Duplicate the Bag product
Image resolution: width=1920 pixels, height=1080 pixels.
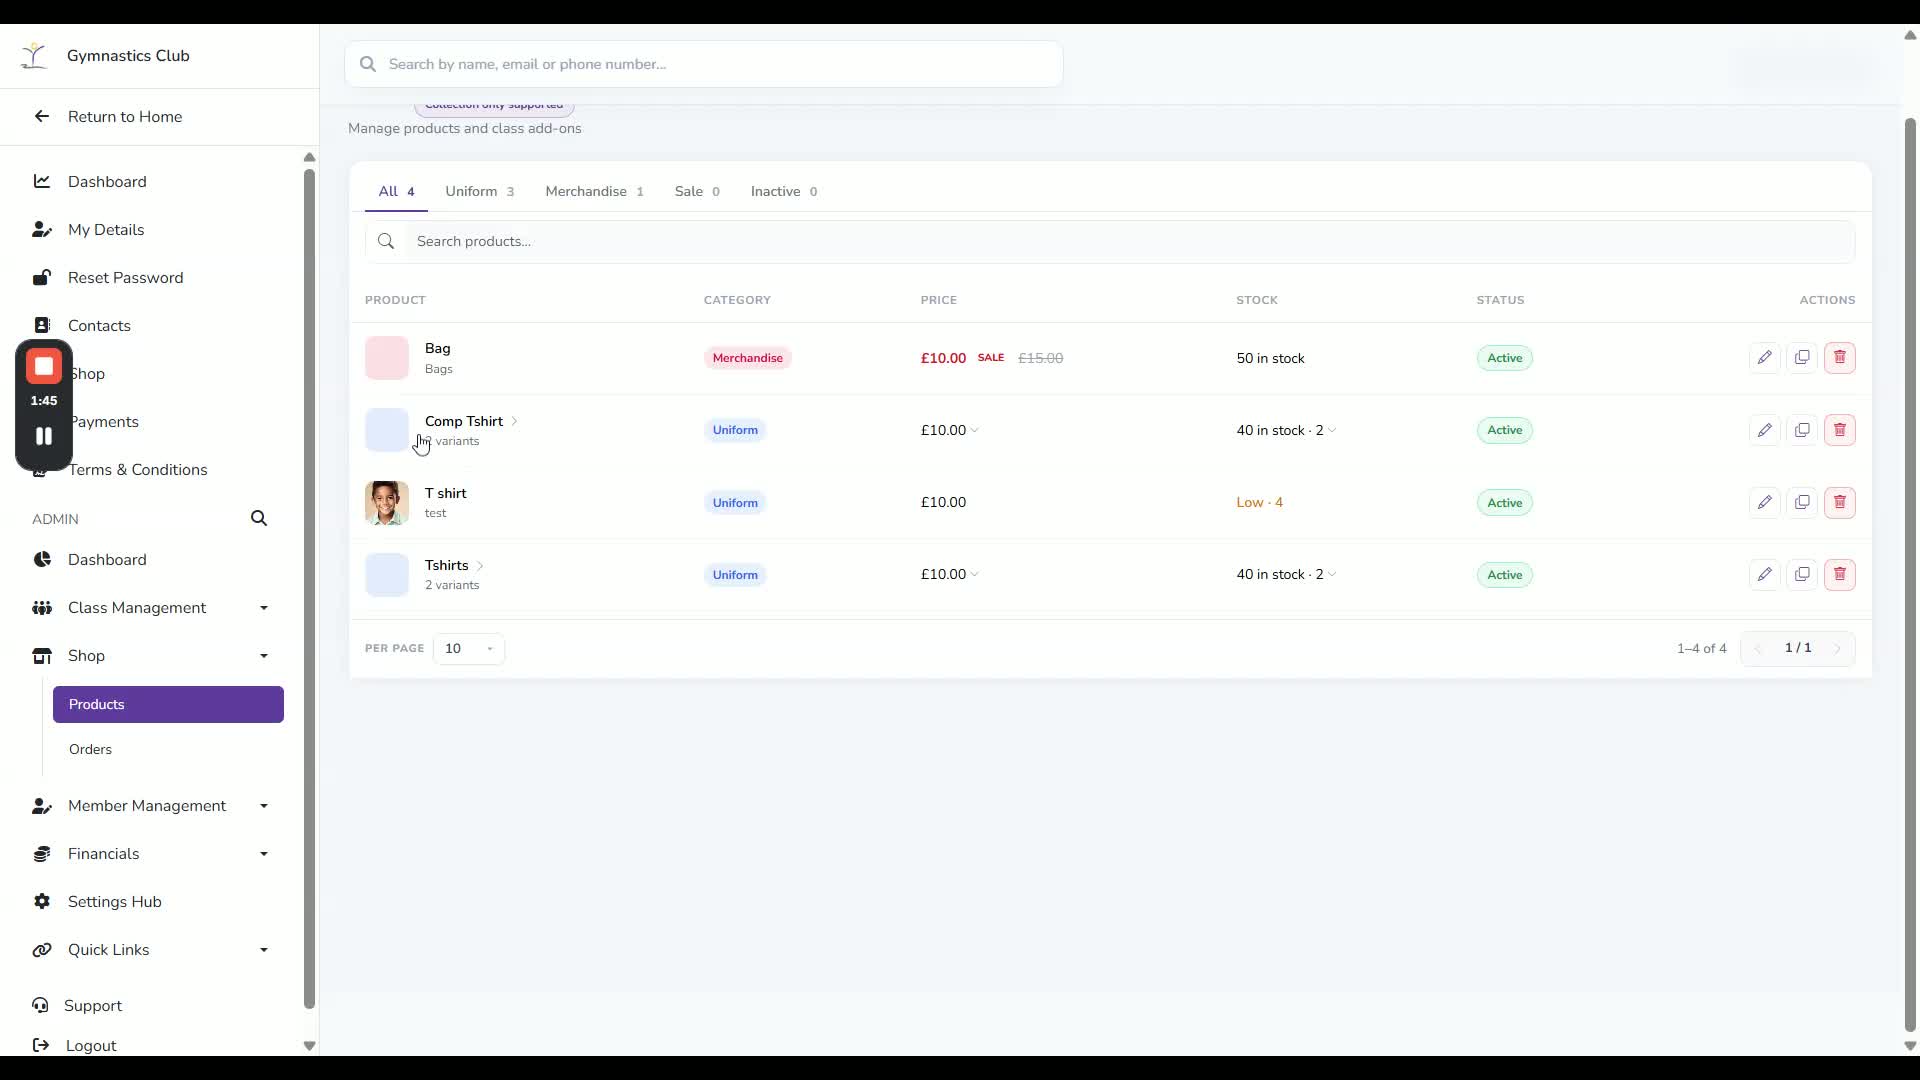point(1802,358)
